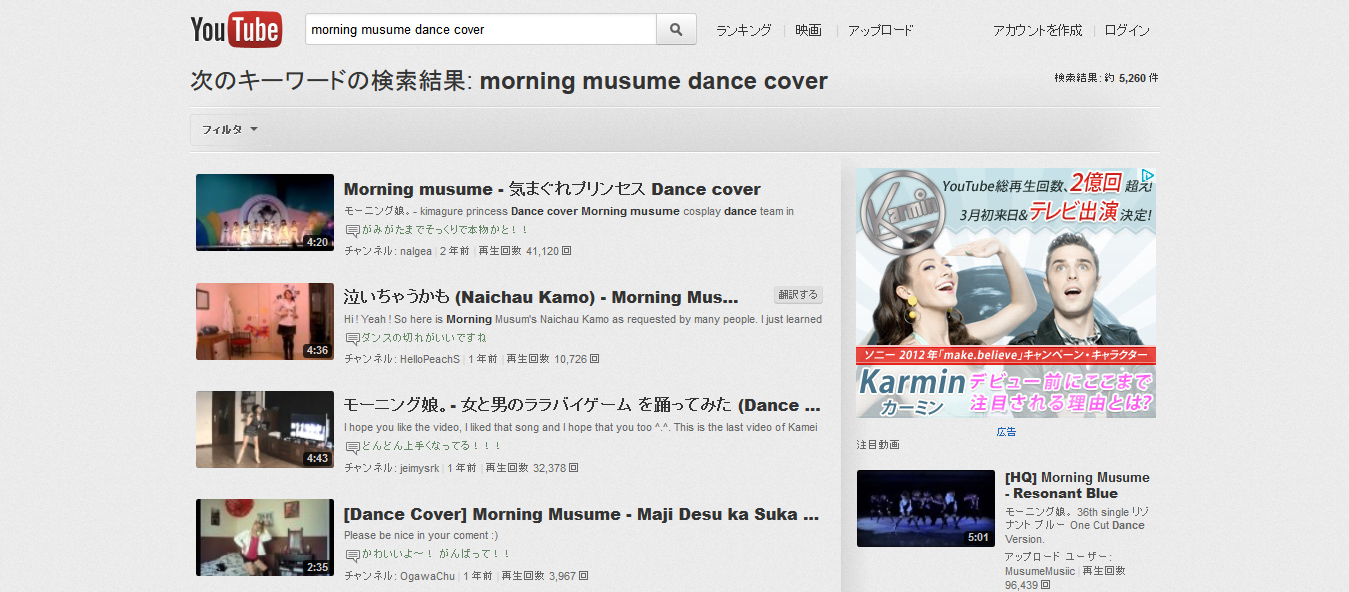1349x592 pixels.
Task: Click アカウントを作成 link
Action: click(1037, 30)
